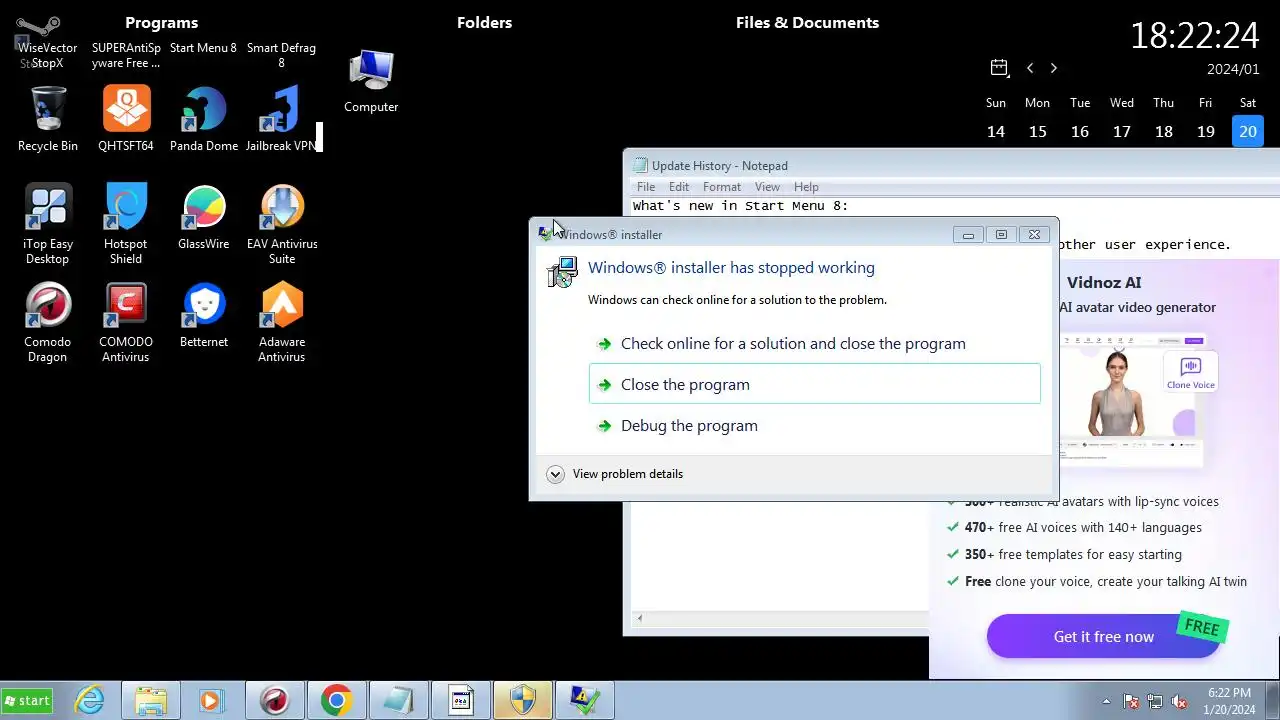Screen dimensions: 1280x720
Task: Open Start Menu 8 shortcut label
Action: pyautogui.click(x=203, y=48)
